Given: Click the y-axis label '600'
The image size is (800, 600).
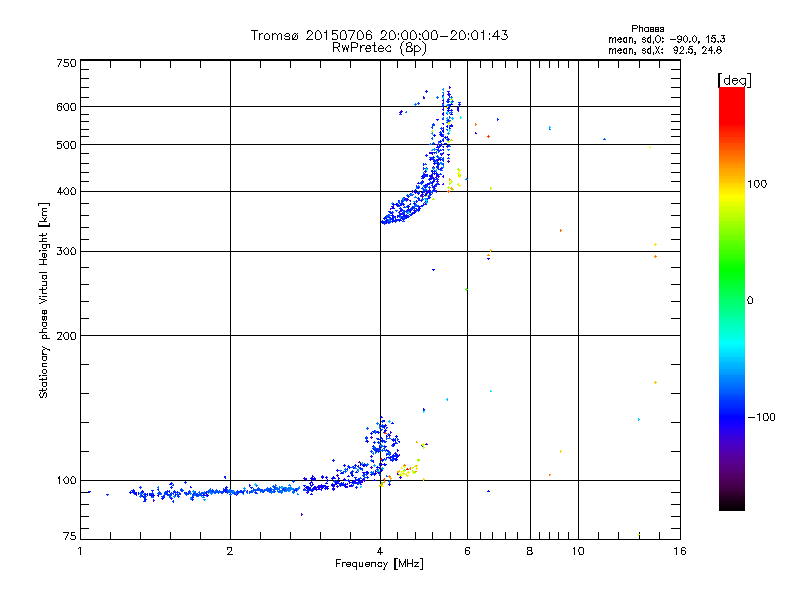Looking at the screenshot, I should coord(66,107).
